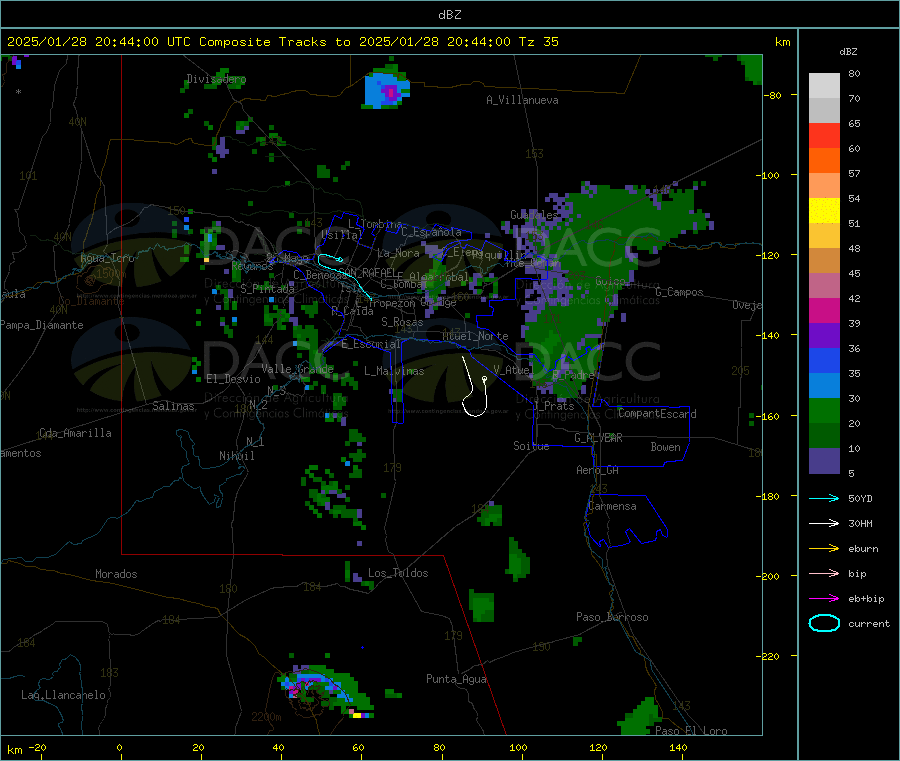The image size is (900, 761).
Task: Click the eburn yellow arrow legend icon
Action: 824,548
